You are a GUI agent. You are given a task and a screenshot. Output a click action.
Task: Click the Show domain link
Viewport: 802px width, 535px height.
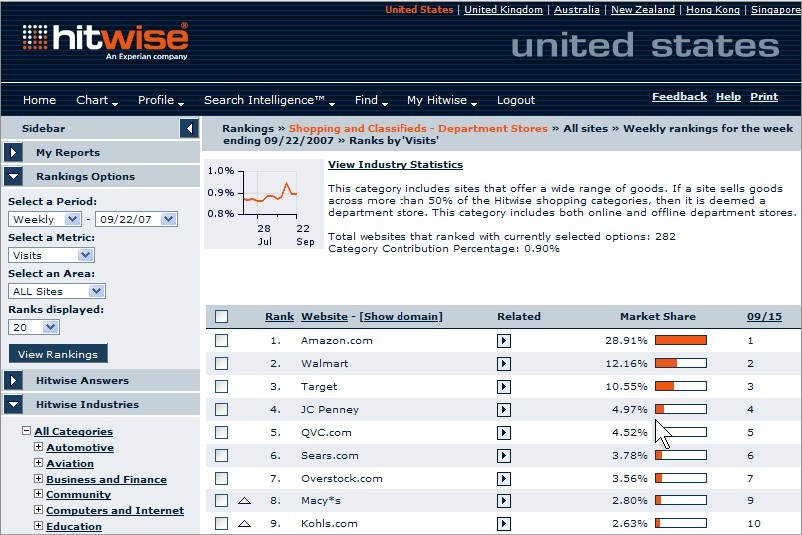(401, 317)
